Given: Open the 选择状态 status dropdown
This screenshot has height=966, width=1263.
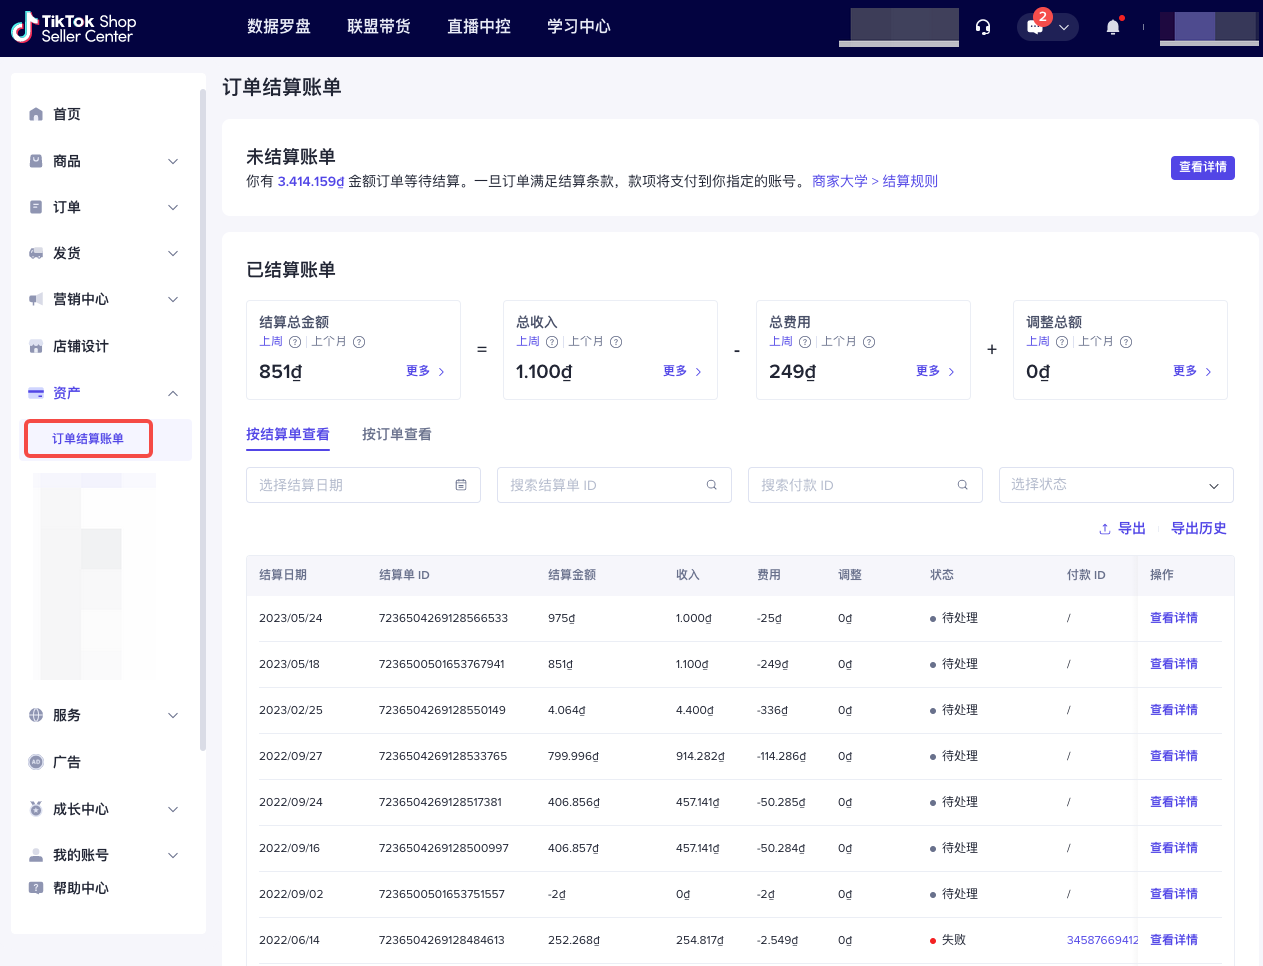Looking at the screenshot, I should tap(1115, 485).
